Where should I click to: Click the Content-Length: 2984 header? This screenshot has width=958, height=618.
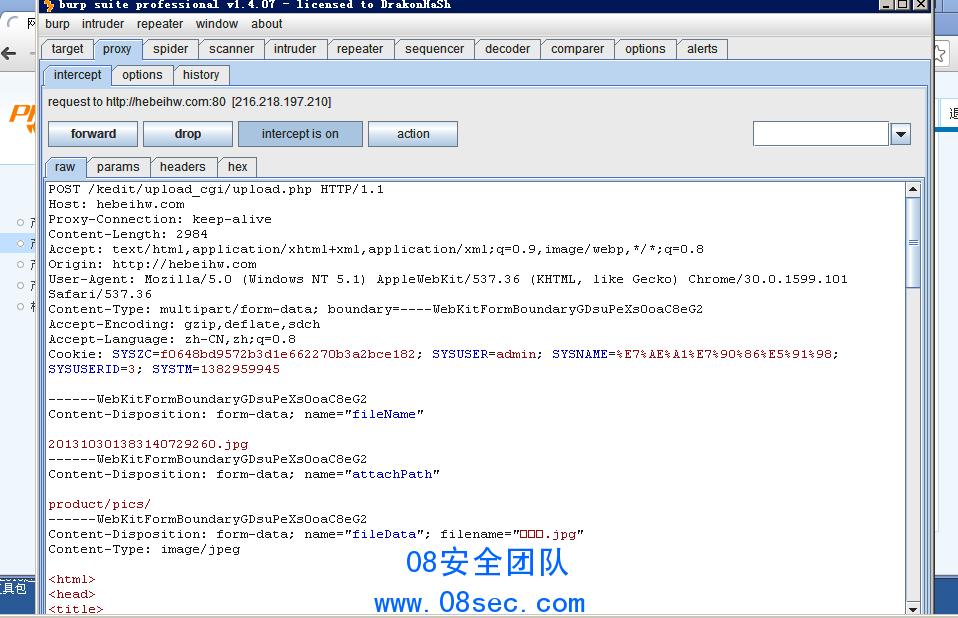(x=128, y=234)
